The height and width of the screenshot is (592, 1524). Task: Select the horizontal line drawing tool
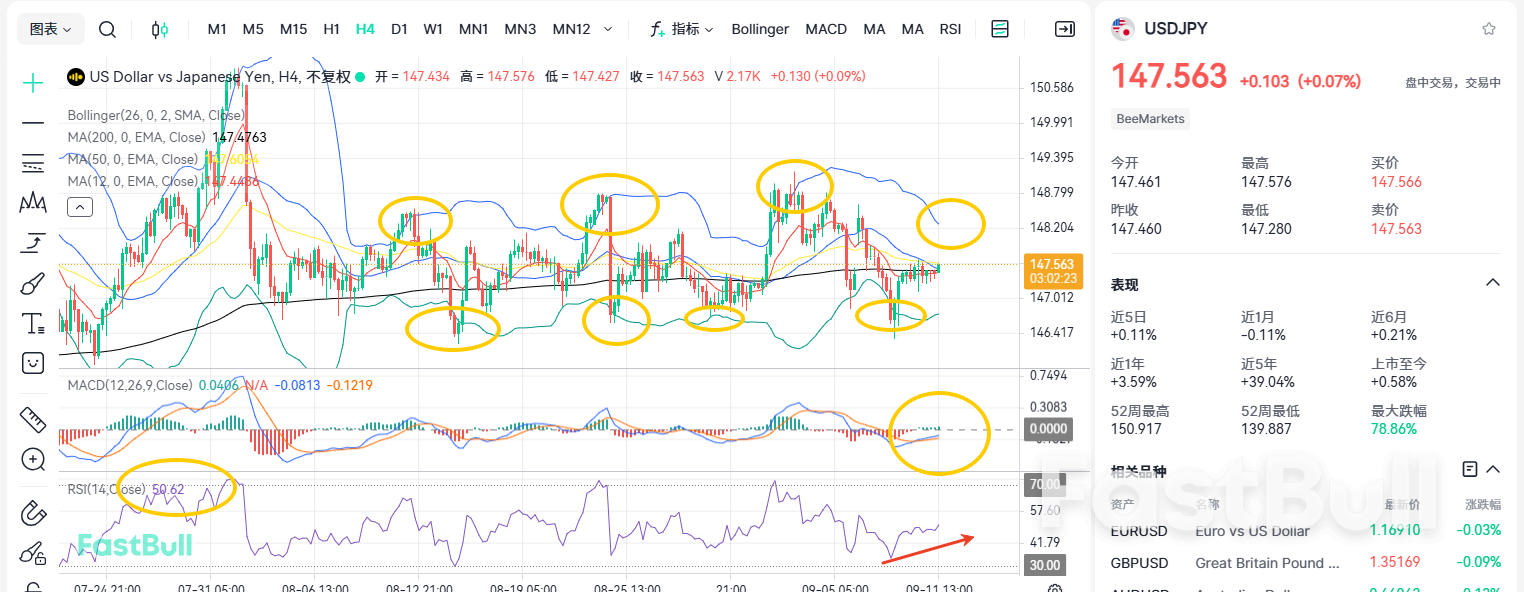tap(33, 123)
